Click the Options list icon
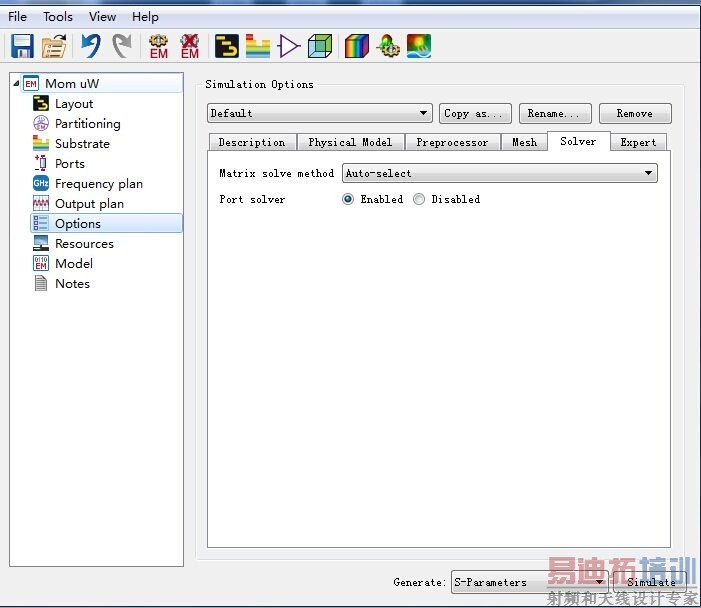Screen dimensions: 701x608 [x=41, y=223]
